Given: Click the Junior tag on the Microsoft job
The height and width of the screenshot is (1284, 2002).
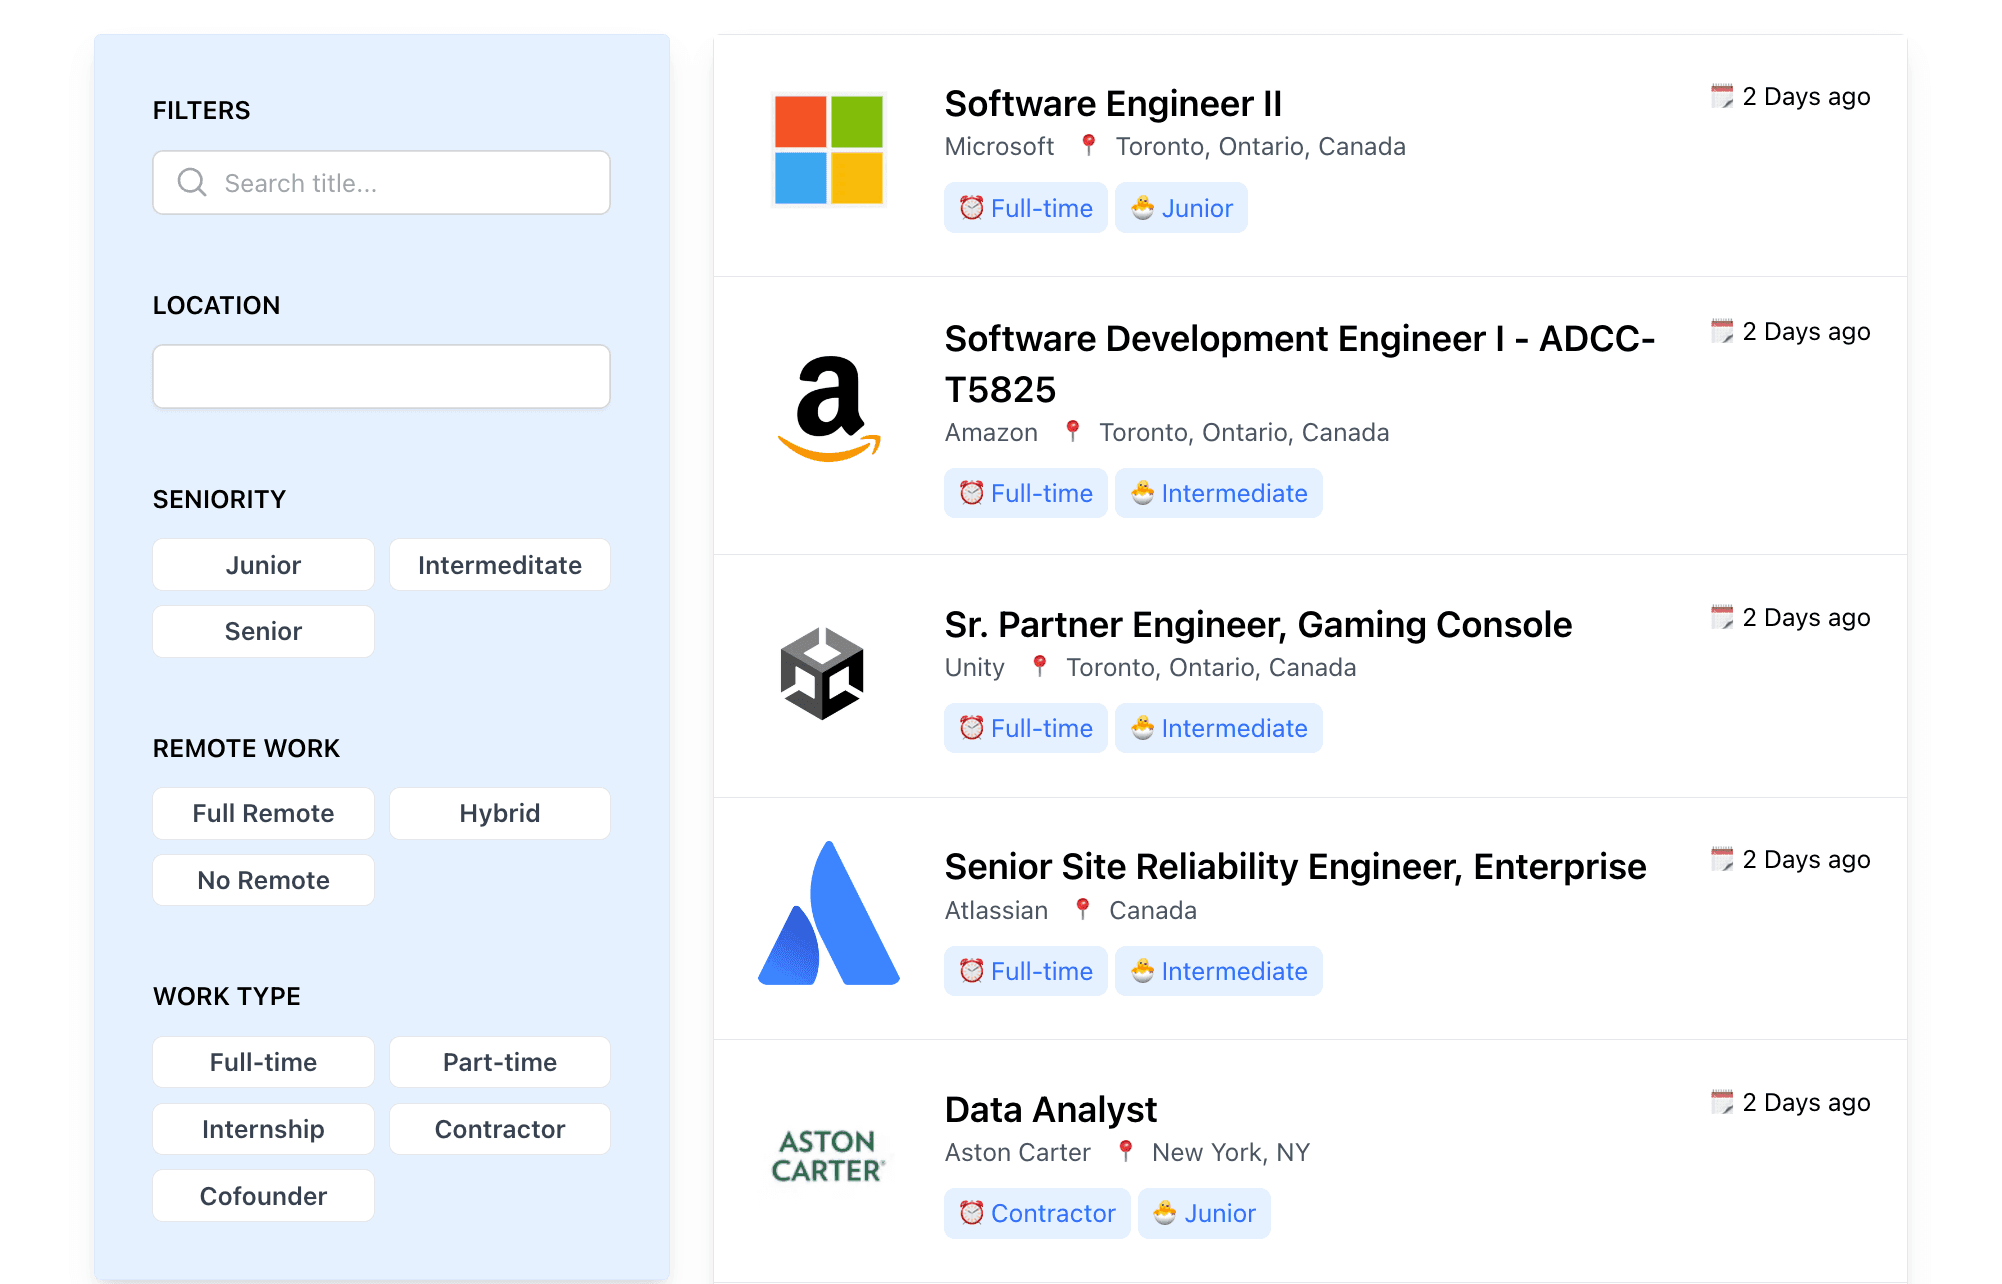Looking at the screenshot, I should click(1181, 208).
